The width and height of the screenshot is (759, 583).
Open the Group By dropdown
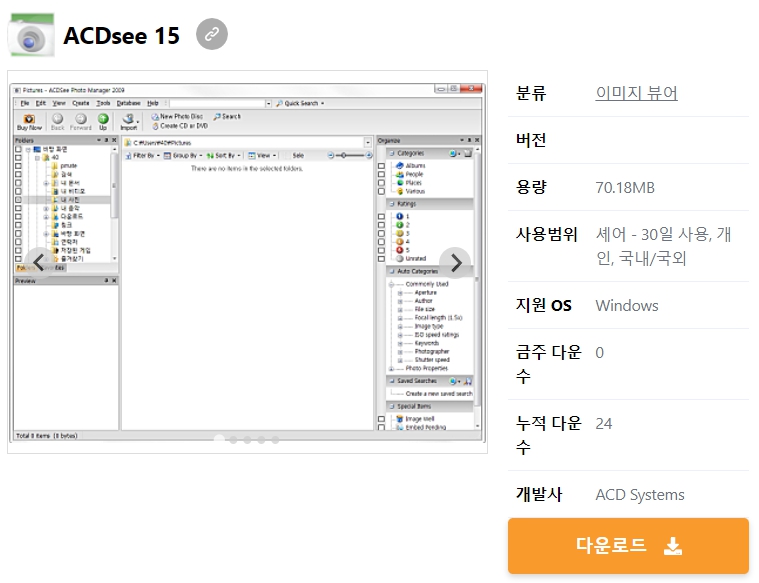(183, 155)
